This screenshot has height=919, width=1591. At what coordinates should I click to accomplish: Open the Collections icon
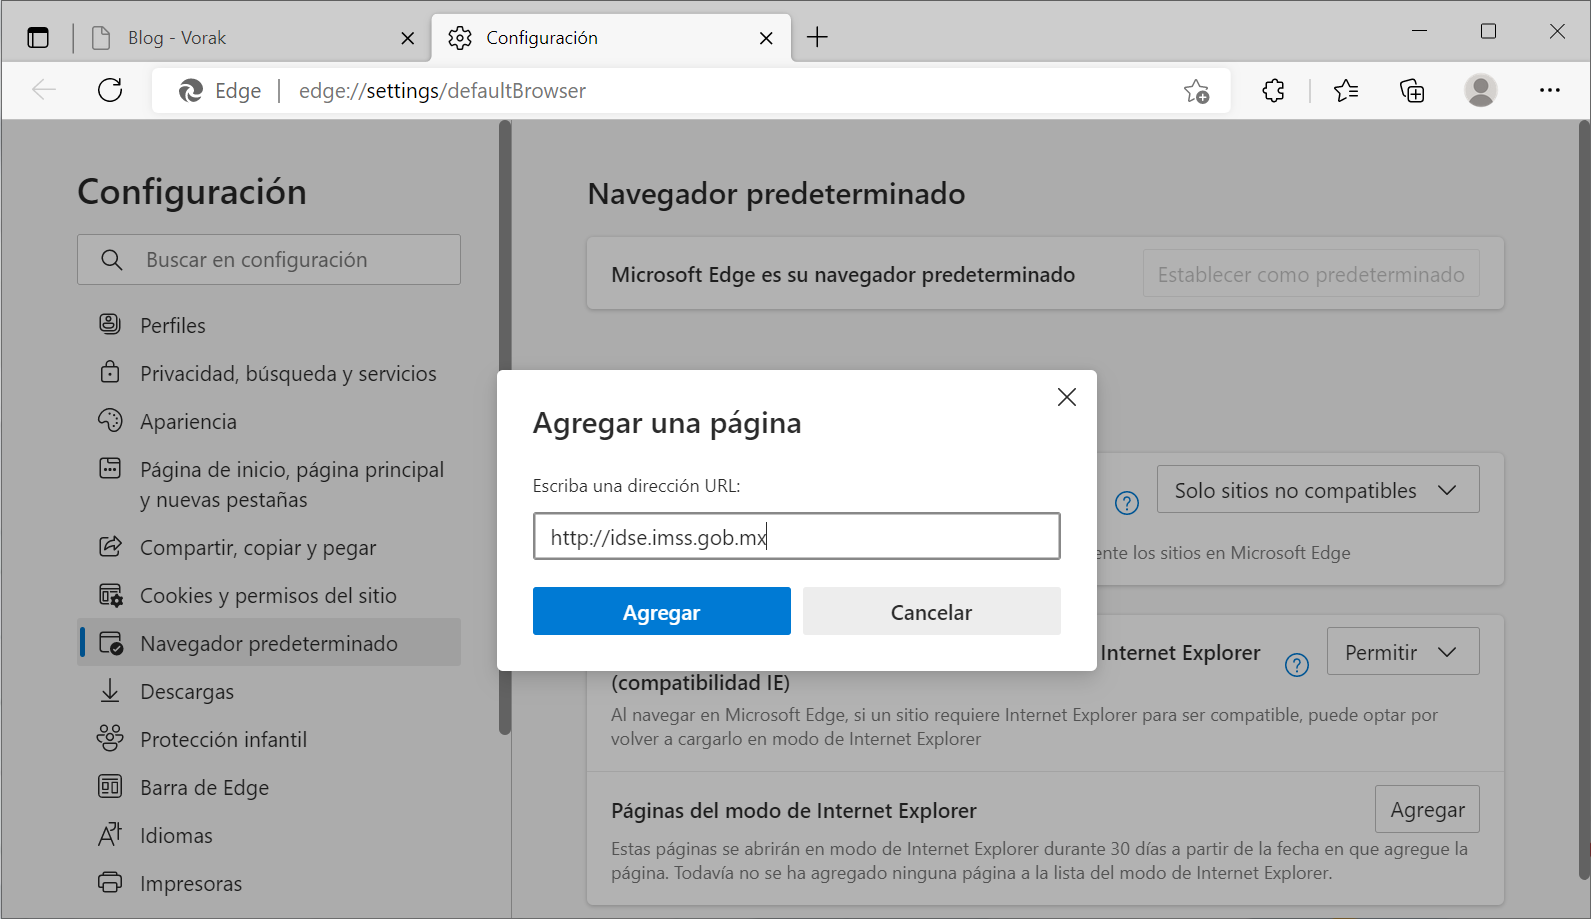1412,91
